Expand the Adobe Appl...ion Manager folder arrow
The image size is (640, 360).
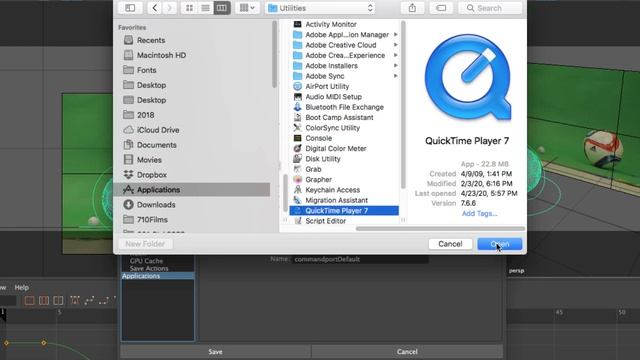click(396, 35)
